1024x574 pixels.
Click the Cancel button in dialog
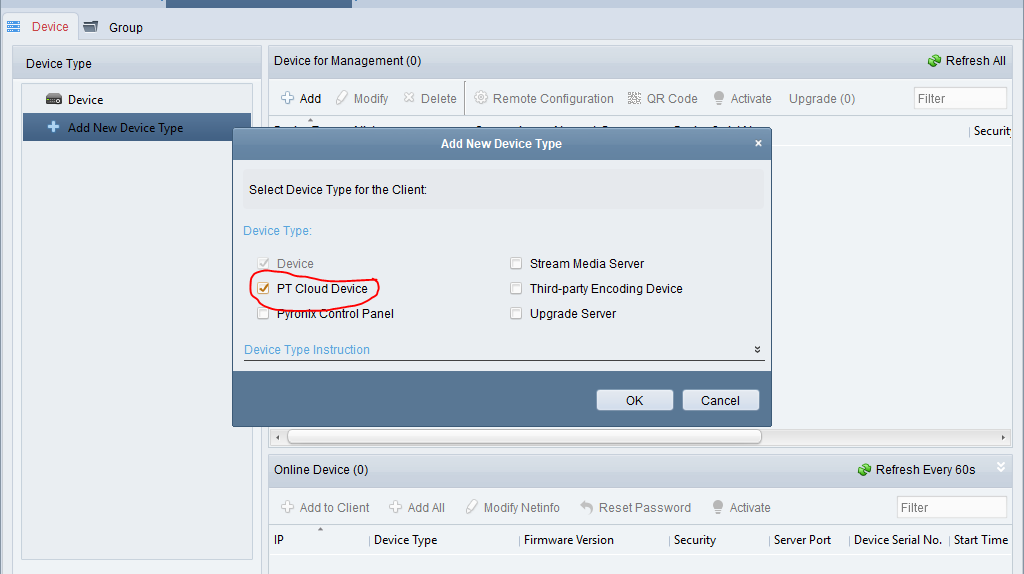click(x=720, y=400)
